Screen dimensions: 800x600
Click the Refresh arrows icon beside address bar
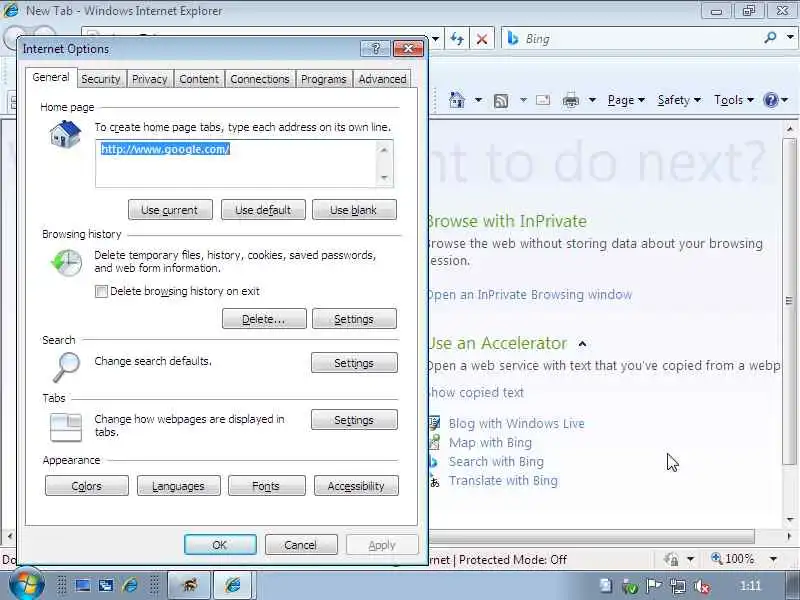(457, 39)
